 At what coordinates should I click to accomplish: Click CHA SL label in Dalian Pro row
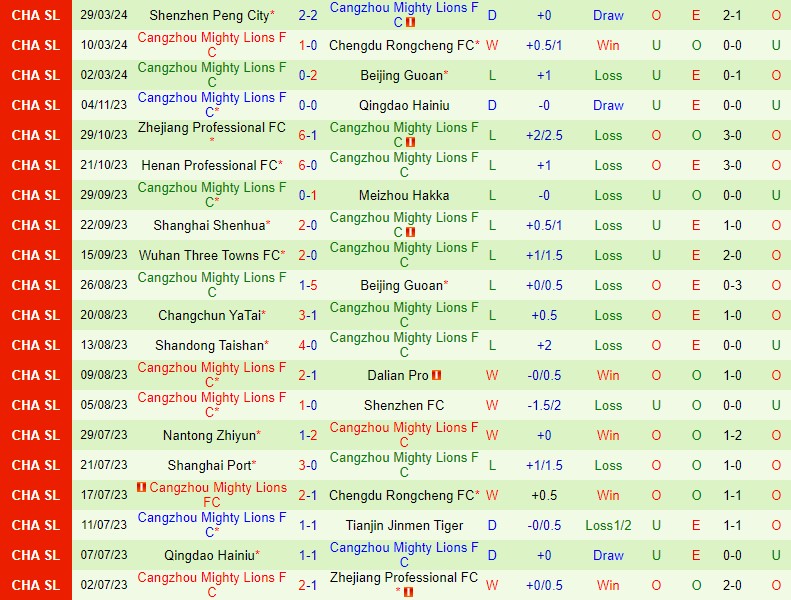36,375
